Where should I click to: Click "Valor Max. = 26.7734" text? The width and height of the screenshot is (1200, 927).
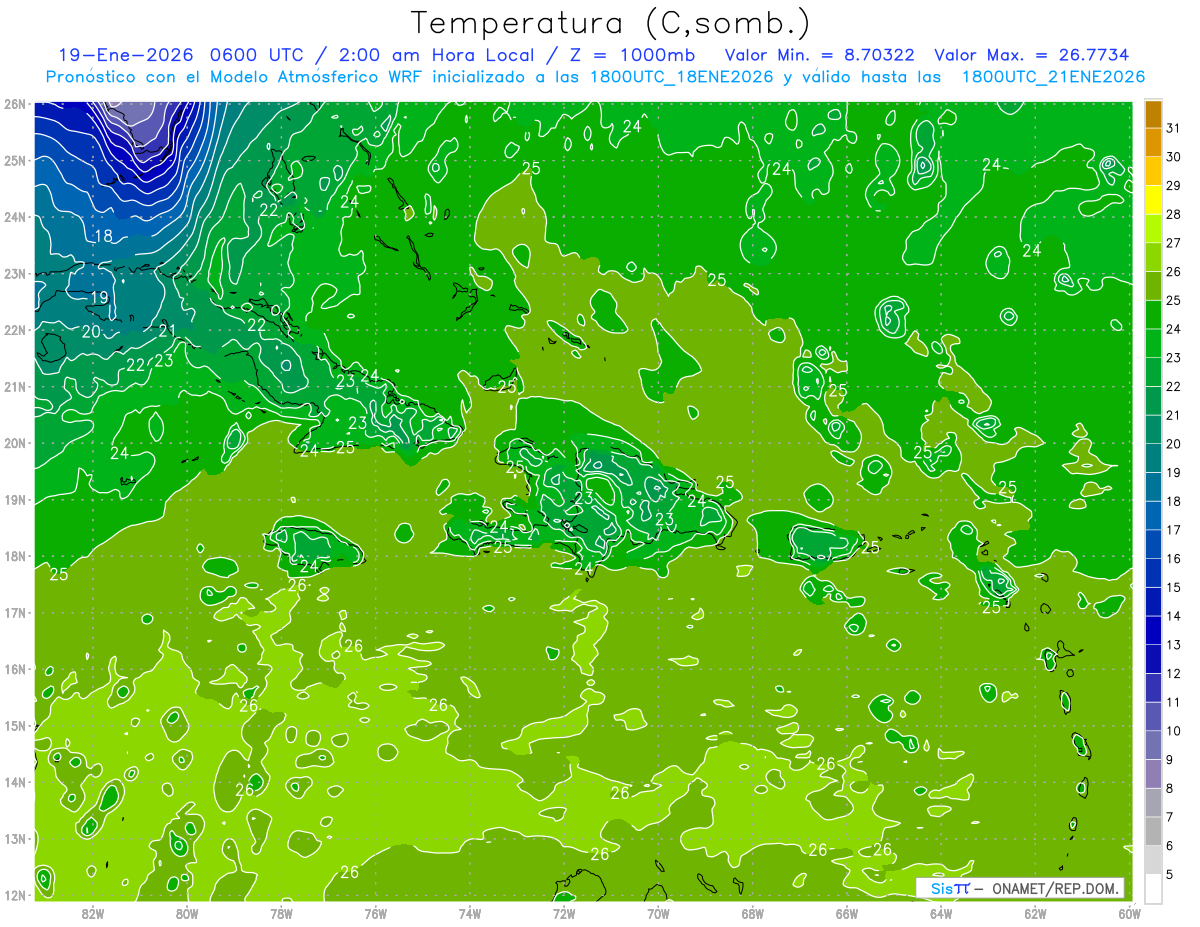pyautogui.click(x=1031, y=55)
